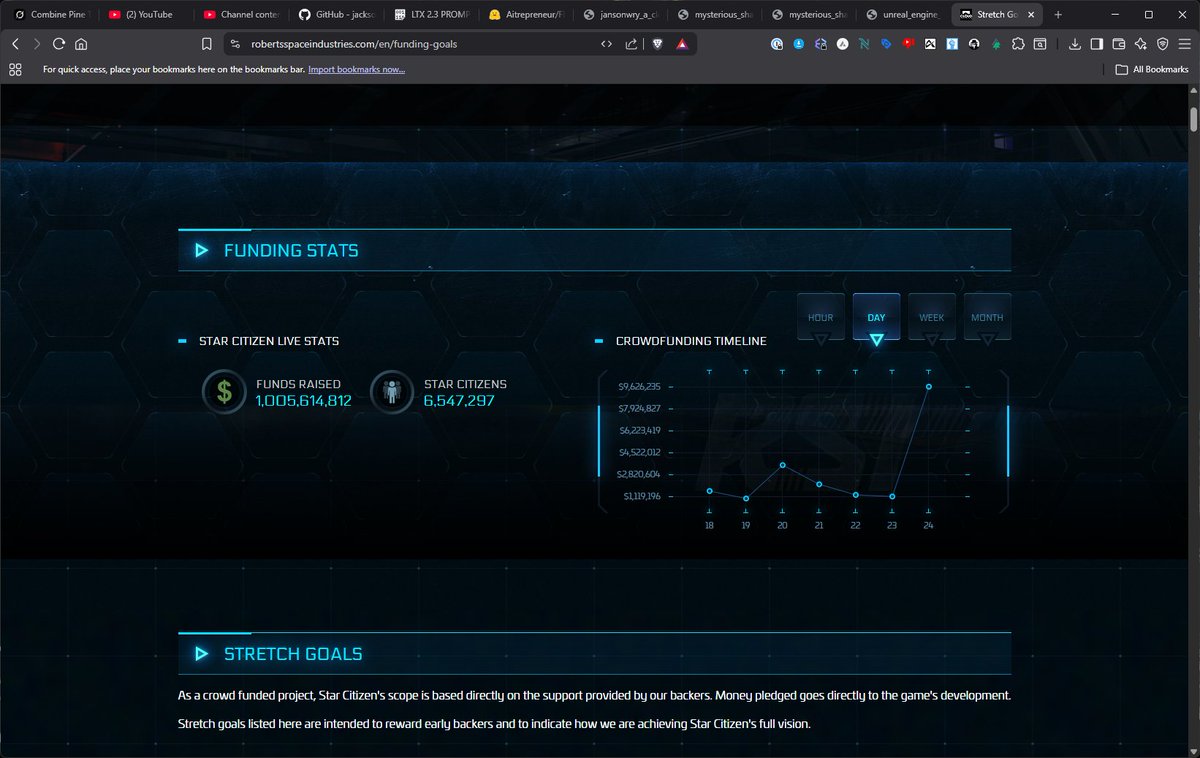Click the tab search window icon

click(x=1040, y=44)
